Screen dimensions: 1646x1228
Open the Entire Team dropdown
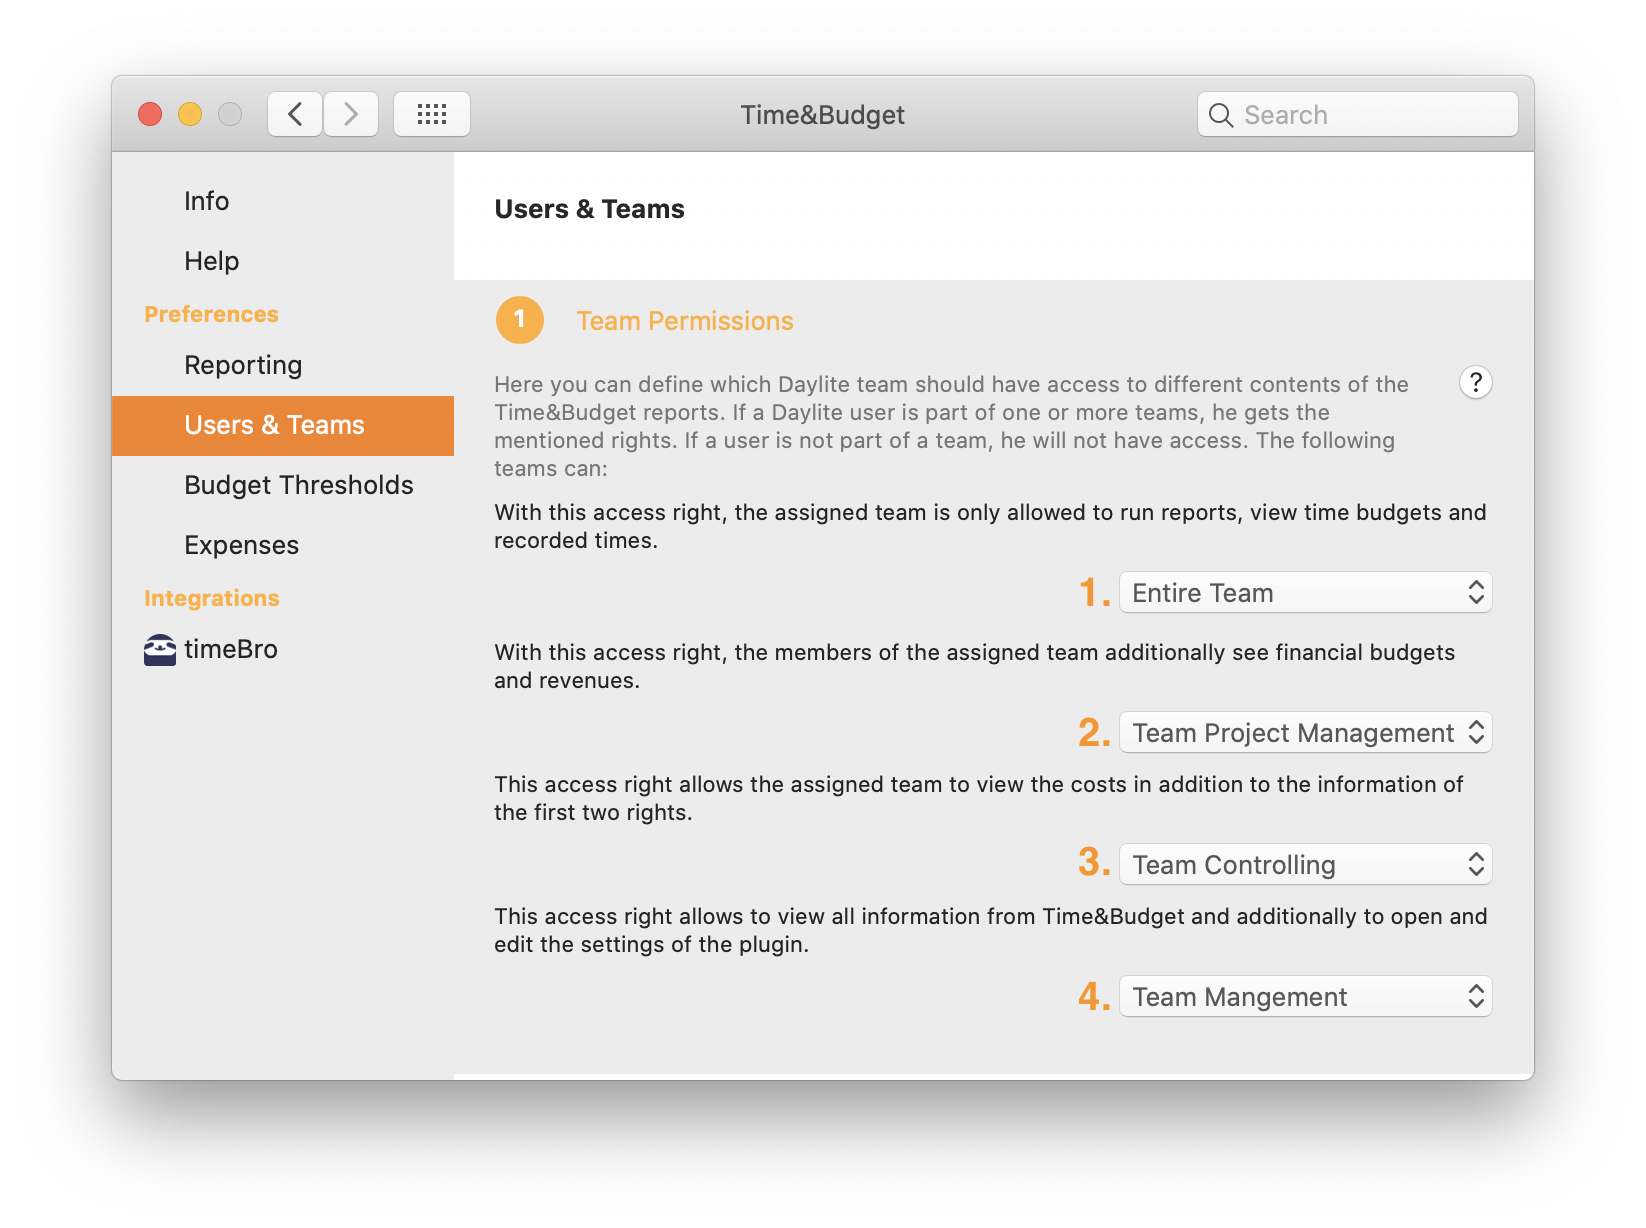1306,593
